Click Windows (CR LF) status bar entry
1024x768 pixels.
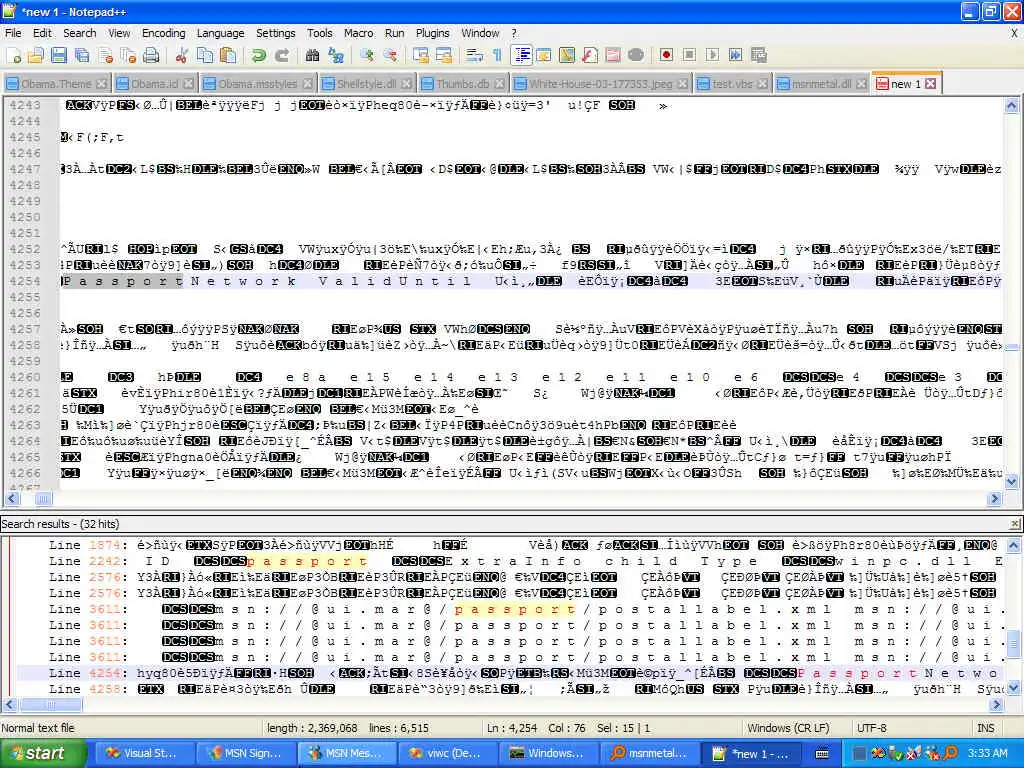pyautogui.click(x=788, y=728)
